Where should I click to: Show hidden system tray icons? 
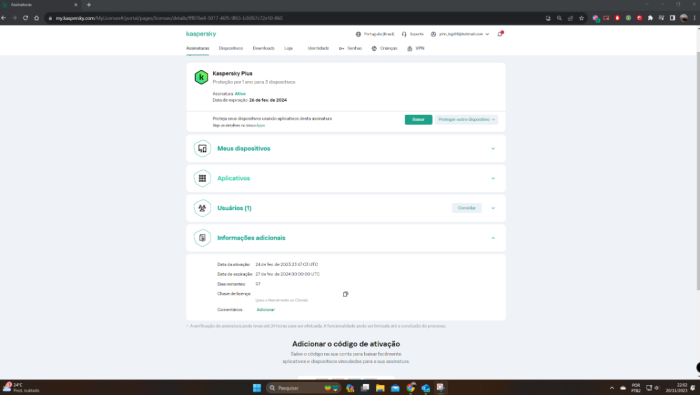612,387
